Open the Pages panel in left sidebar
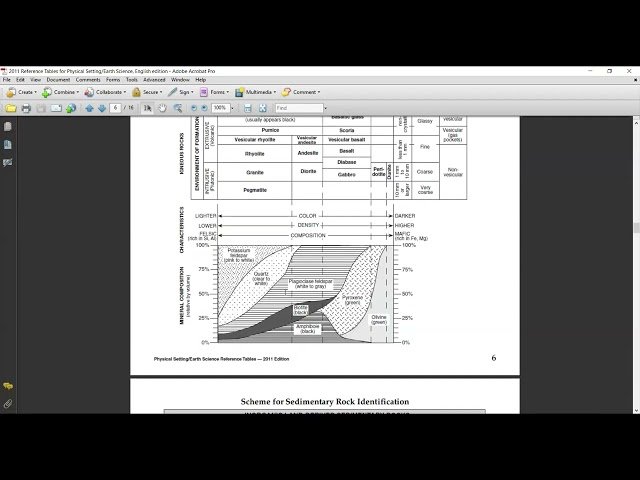Image resolution: width=640 pixels, height=480 pixels. (x=7, y=127)
